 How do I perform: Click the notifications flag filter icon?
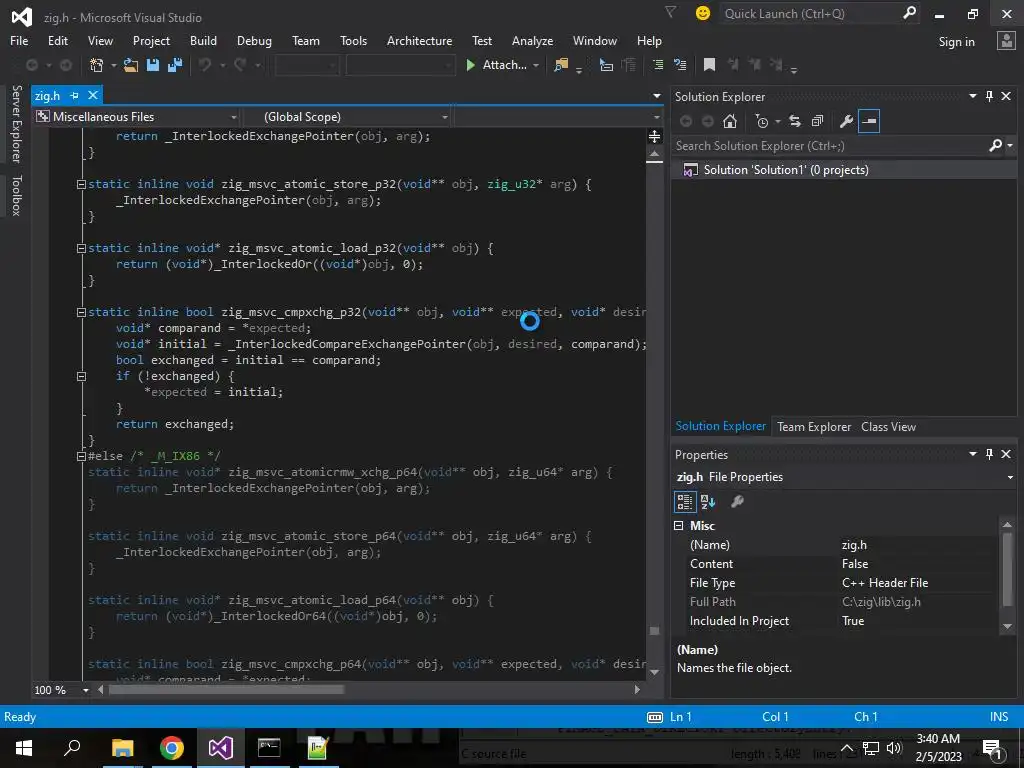pos(670,12)
